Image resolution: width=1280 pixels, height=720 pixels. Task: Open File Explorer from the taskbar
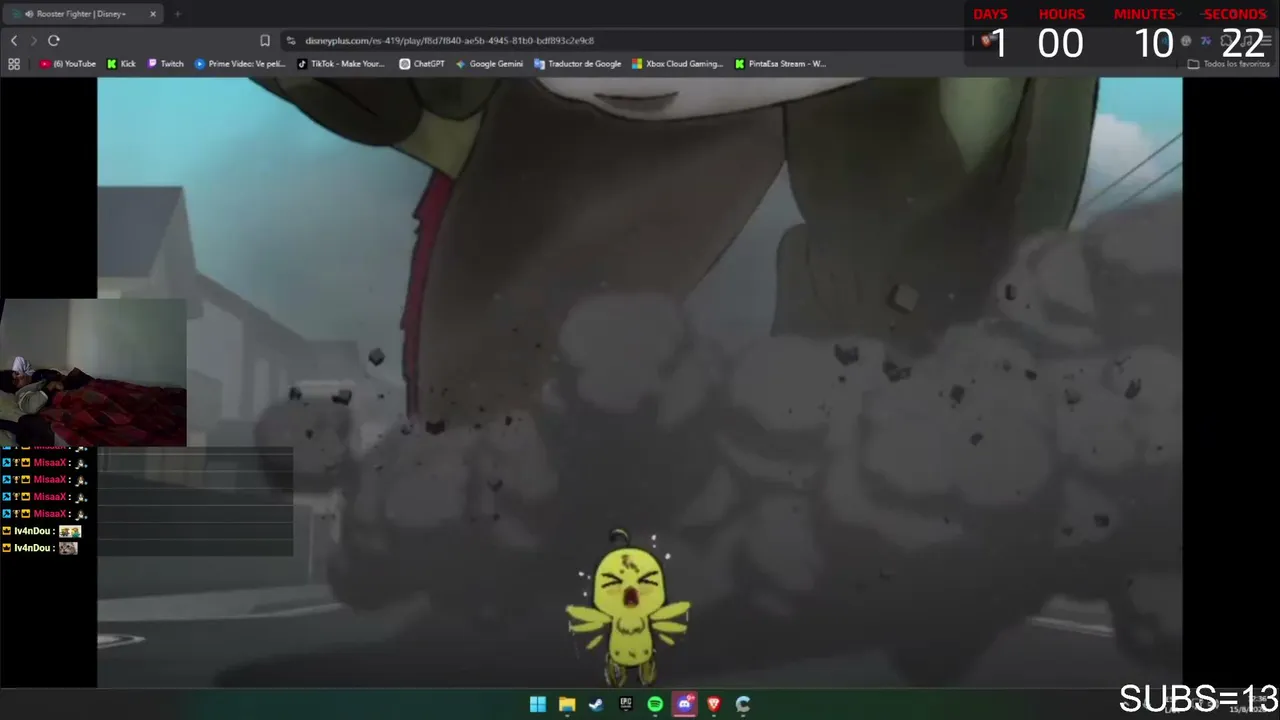pyautogui.click(x=567, y=704)
